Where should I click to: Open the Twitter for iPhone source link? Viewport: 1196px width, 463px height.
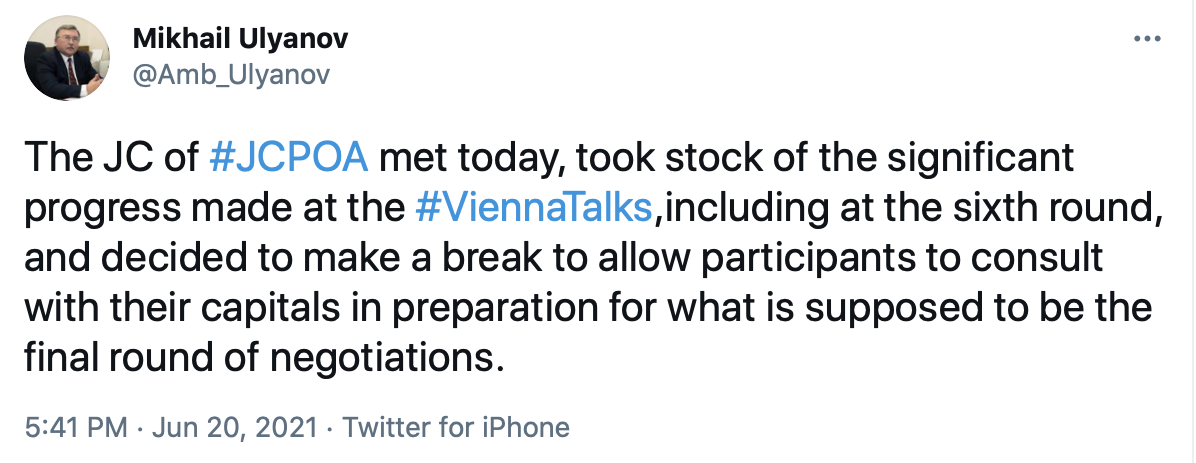coord(456,428)
